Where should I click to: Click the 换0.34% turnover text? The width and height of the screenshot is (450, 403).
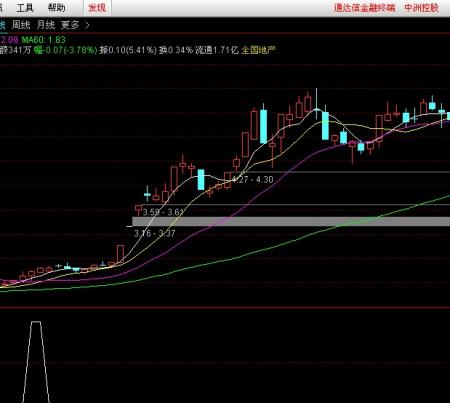(x=176, y=50)
